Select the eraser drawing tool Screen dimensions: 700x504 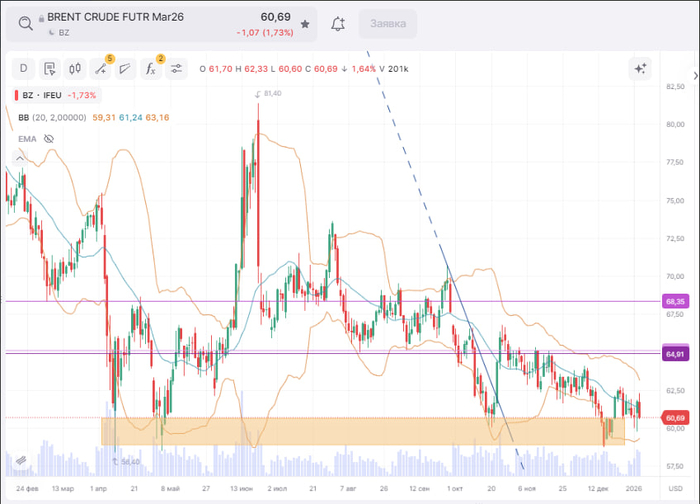click(x=125, y=69)
